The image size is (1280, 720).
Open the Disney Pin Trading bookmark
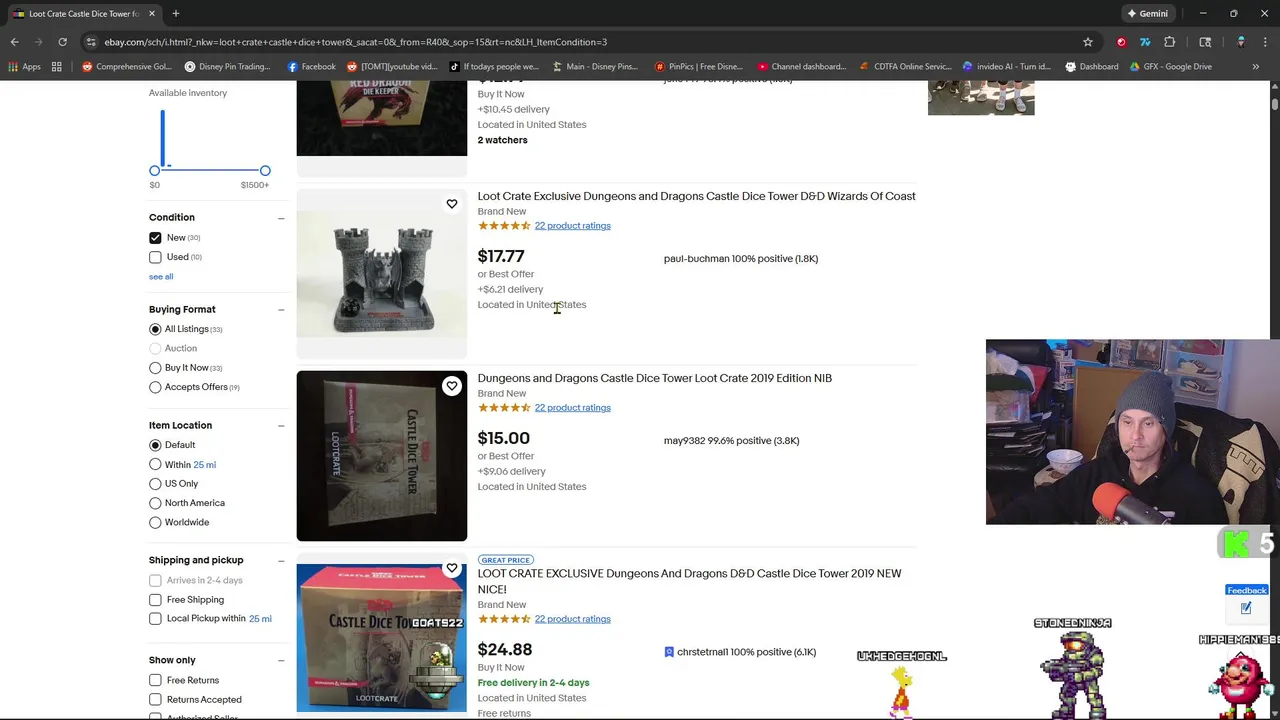pyautogui.click(x=227, y=67)
